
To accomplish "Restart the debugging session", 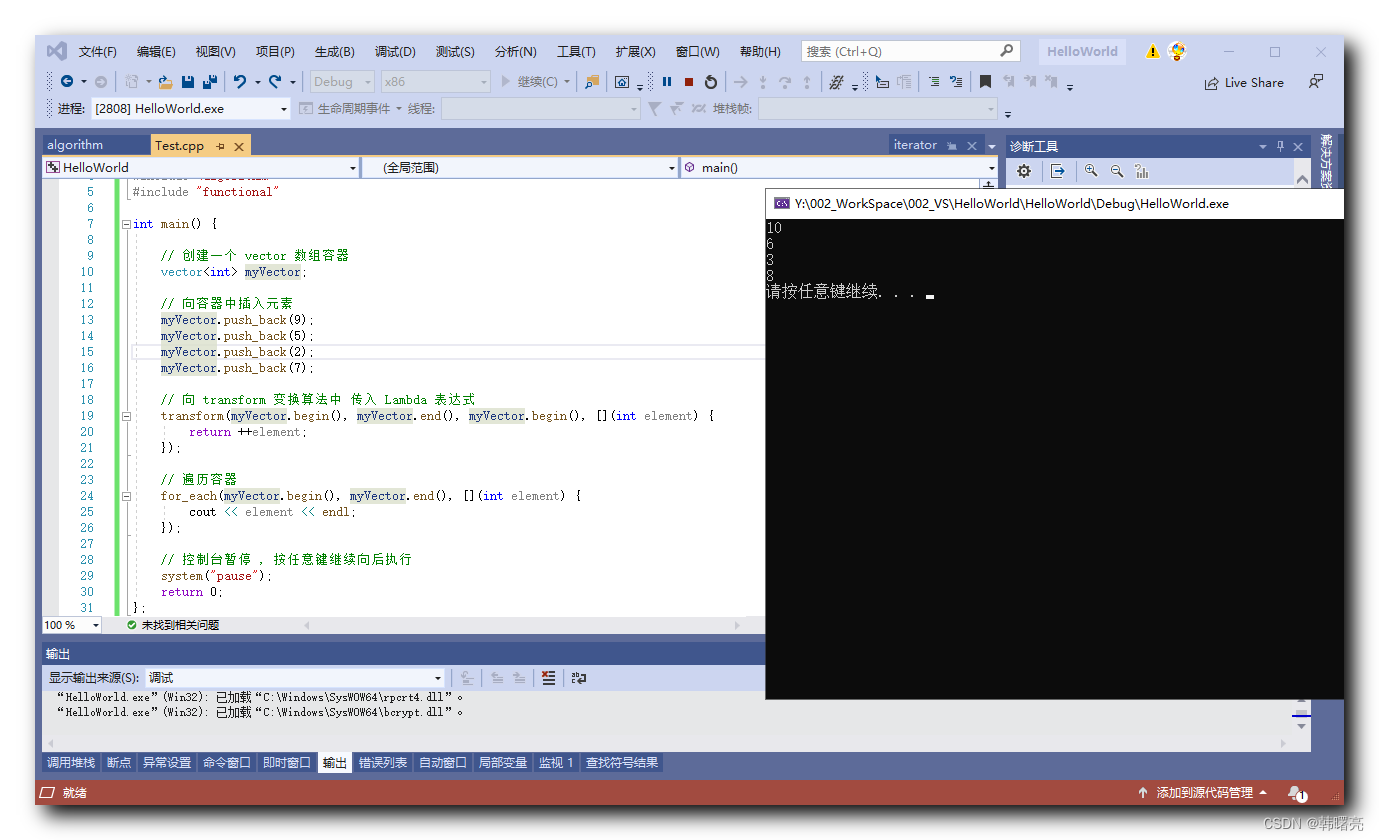I will pyautogui.click(x=708, y=82).
